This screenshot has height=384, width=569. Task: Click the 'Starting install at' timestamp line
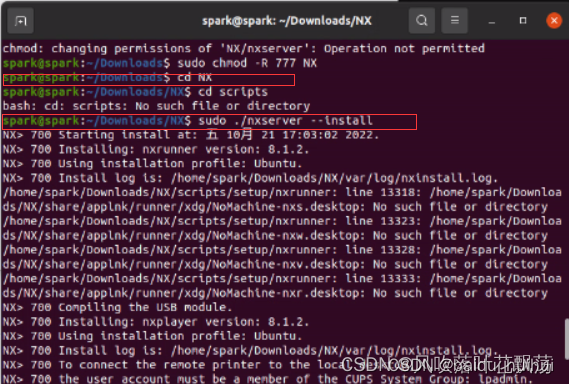pos(191,135)
